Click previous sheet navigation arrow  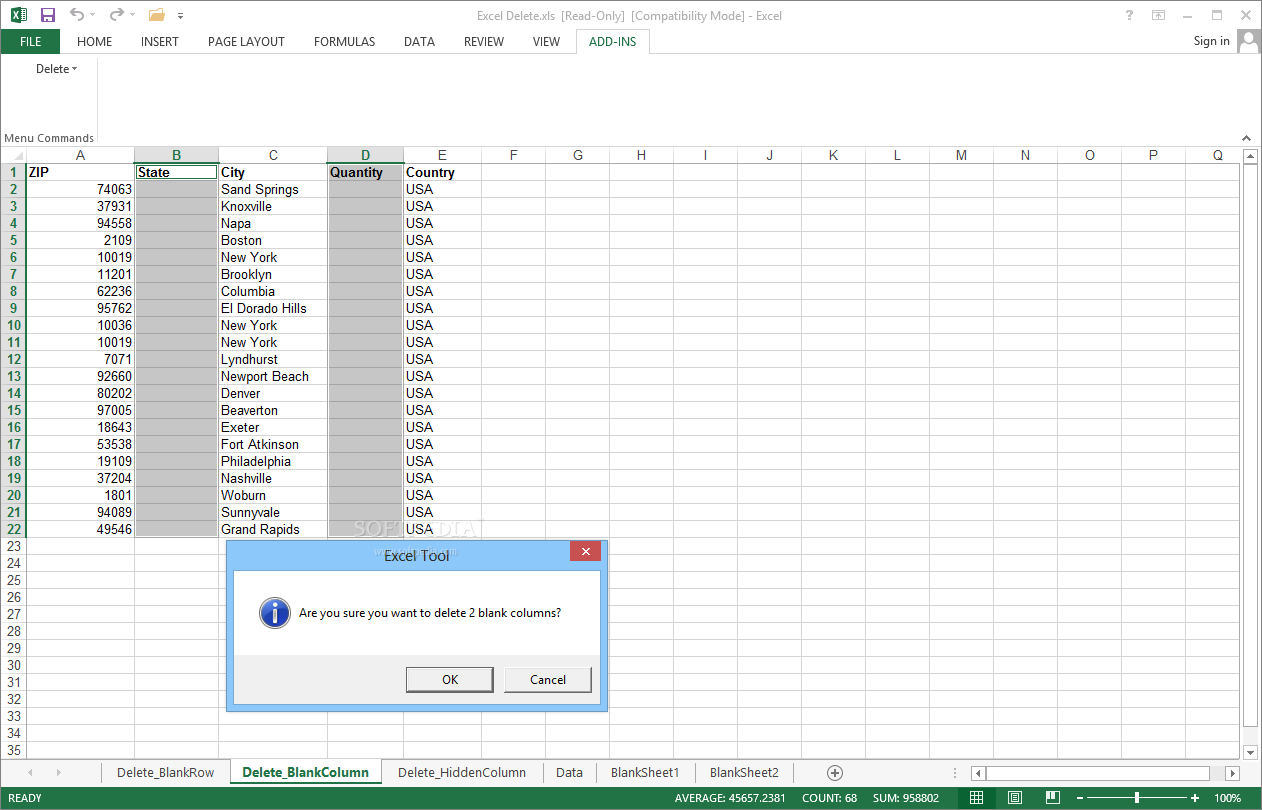[x=30, y=772]
